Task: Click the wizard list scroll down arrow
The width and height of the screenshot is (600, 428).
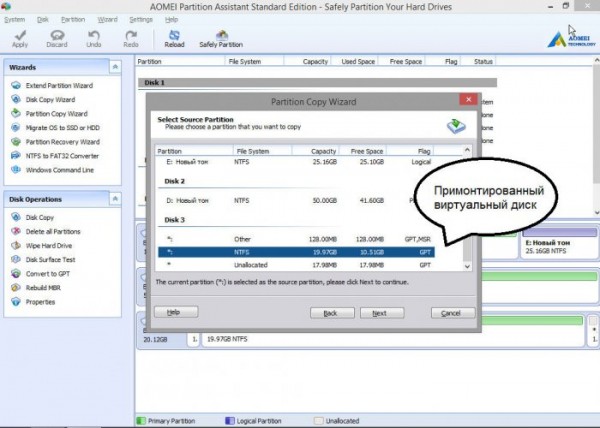Action: tap(467, 266)
